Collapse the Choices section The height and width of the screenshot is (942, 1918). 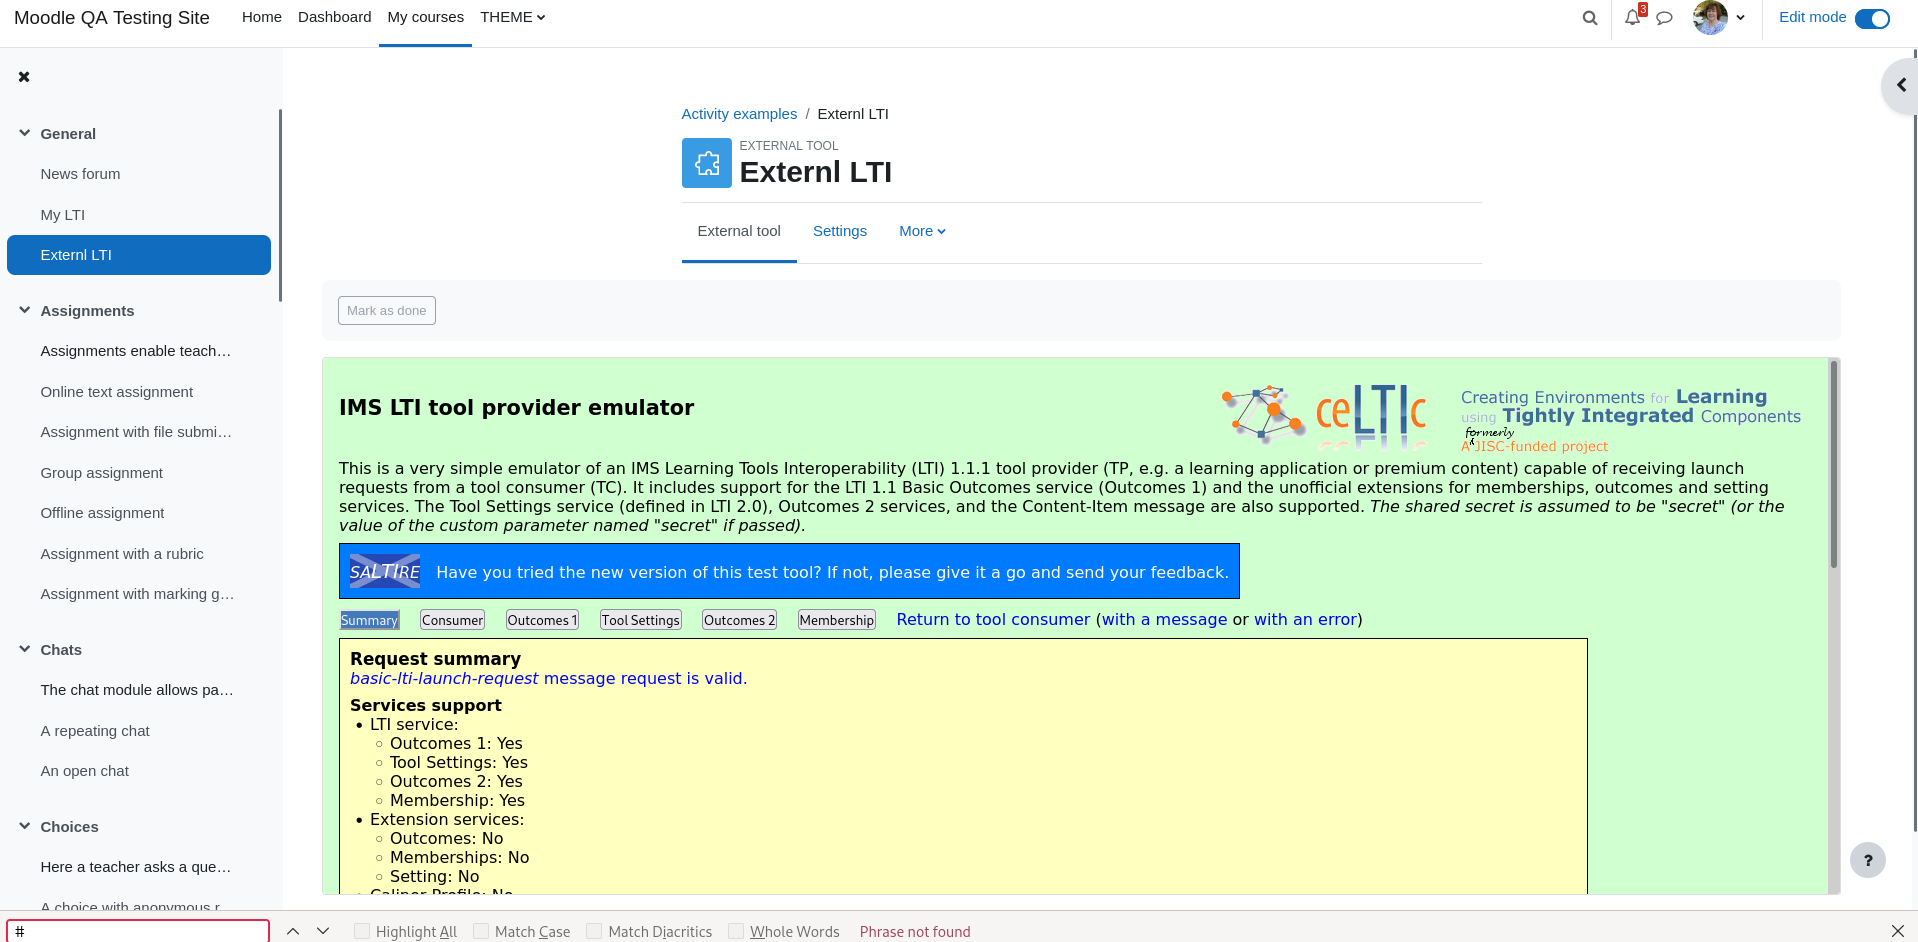tap(25, 826)
